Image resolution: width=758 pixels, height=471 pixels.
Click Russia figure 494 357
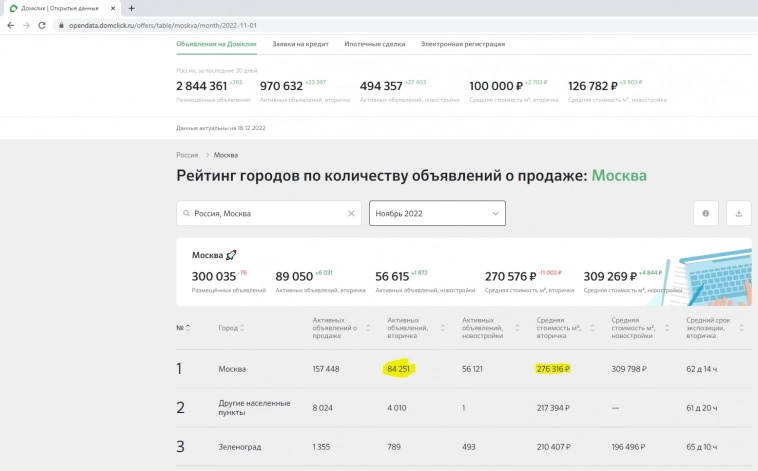[x=381, y=86]
